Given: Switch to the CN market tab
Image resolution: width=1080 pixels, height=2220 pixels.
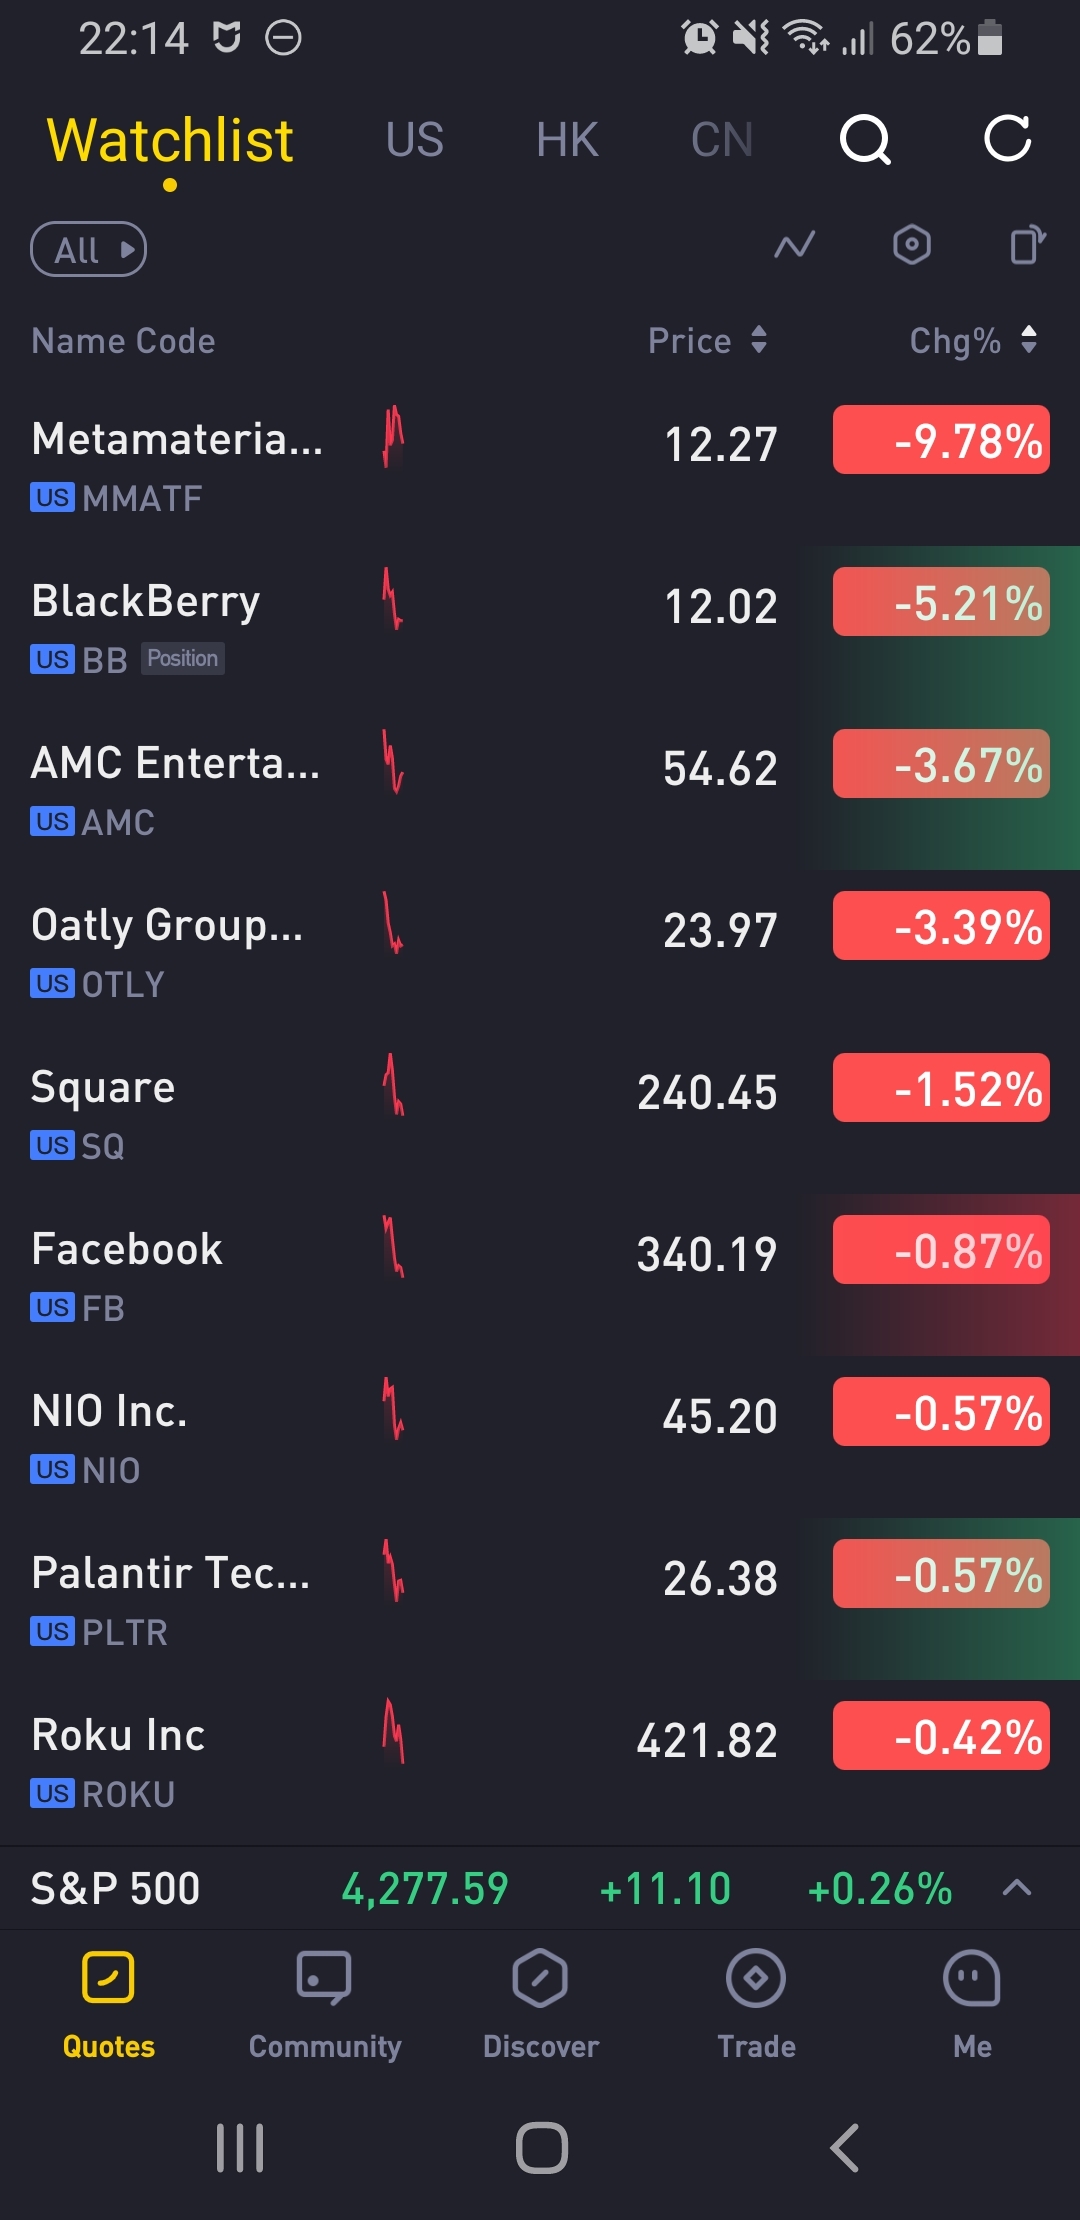Looking at the screenshot, I should click(x=721, y=140).
